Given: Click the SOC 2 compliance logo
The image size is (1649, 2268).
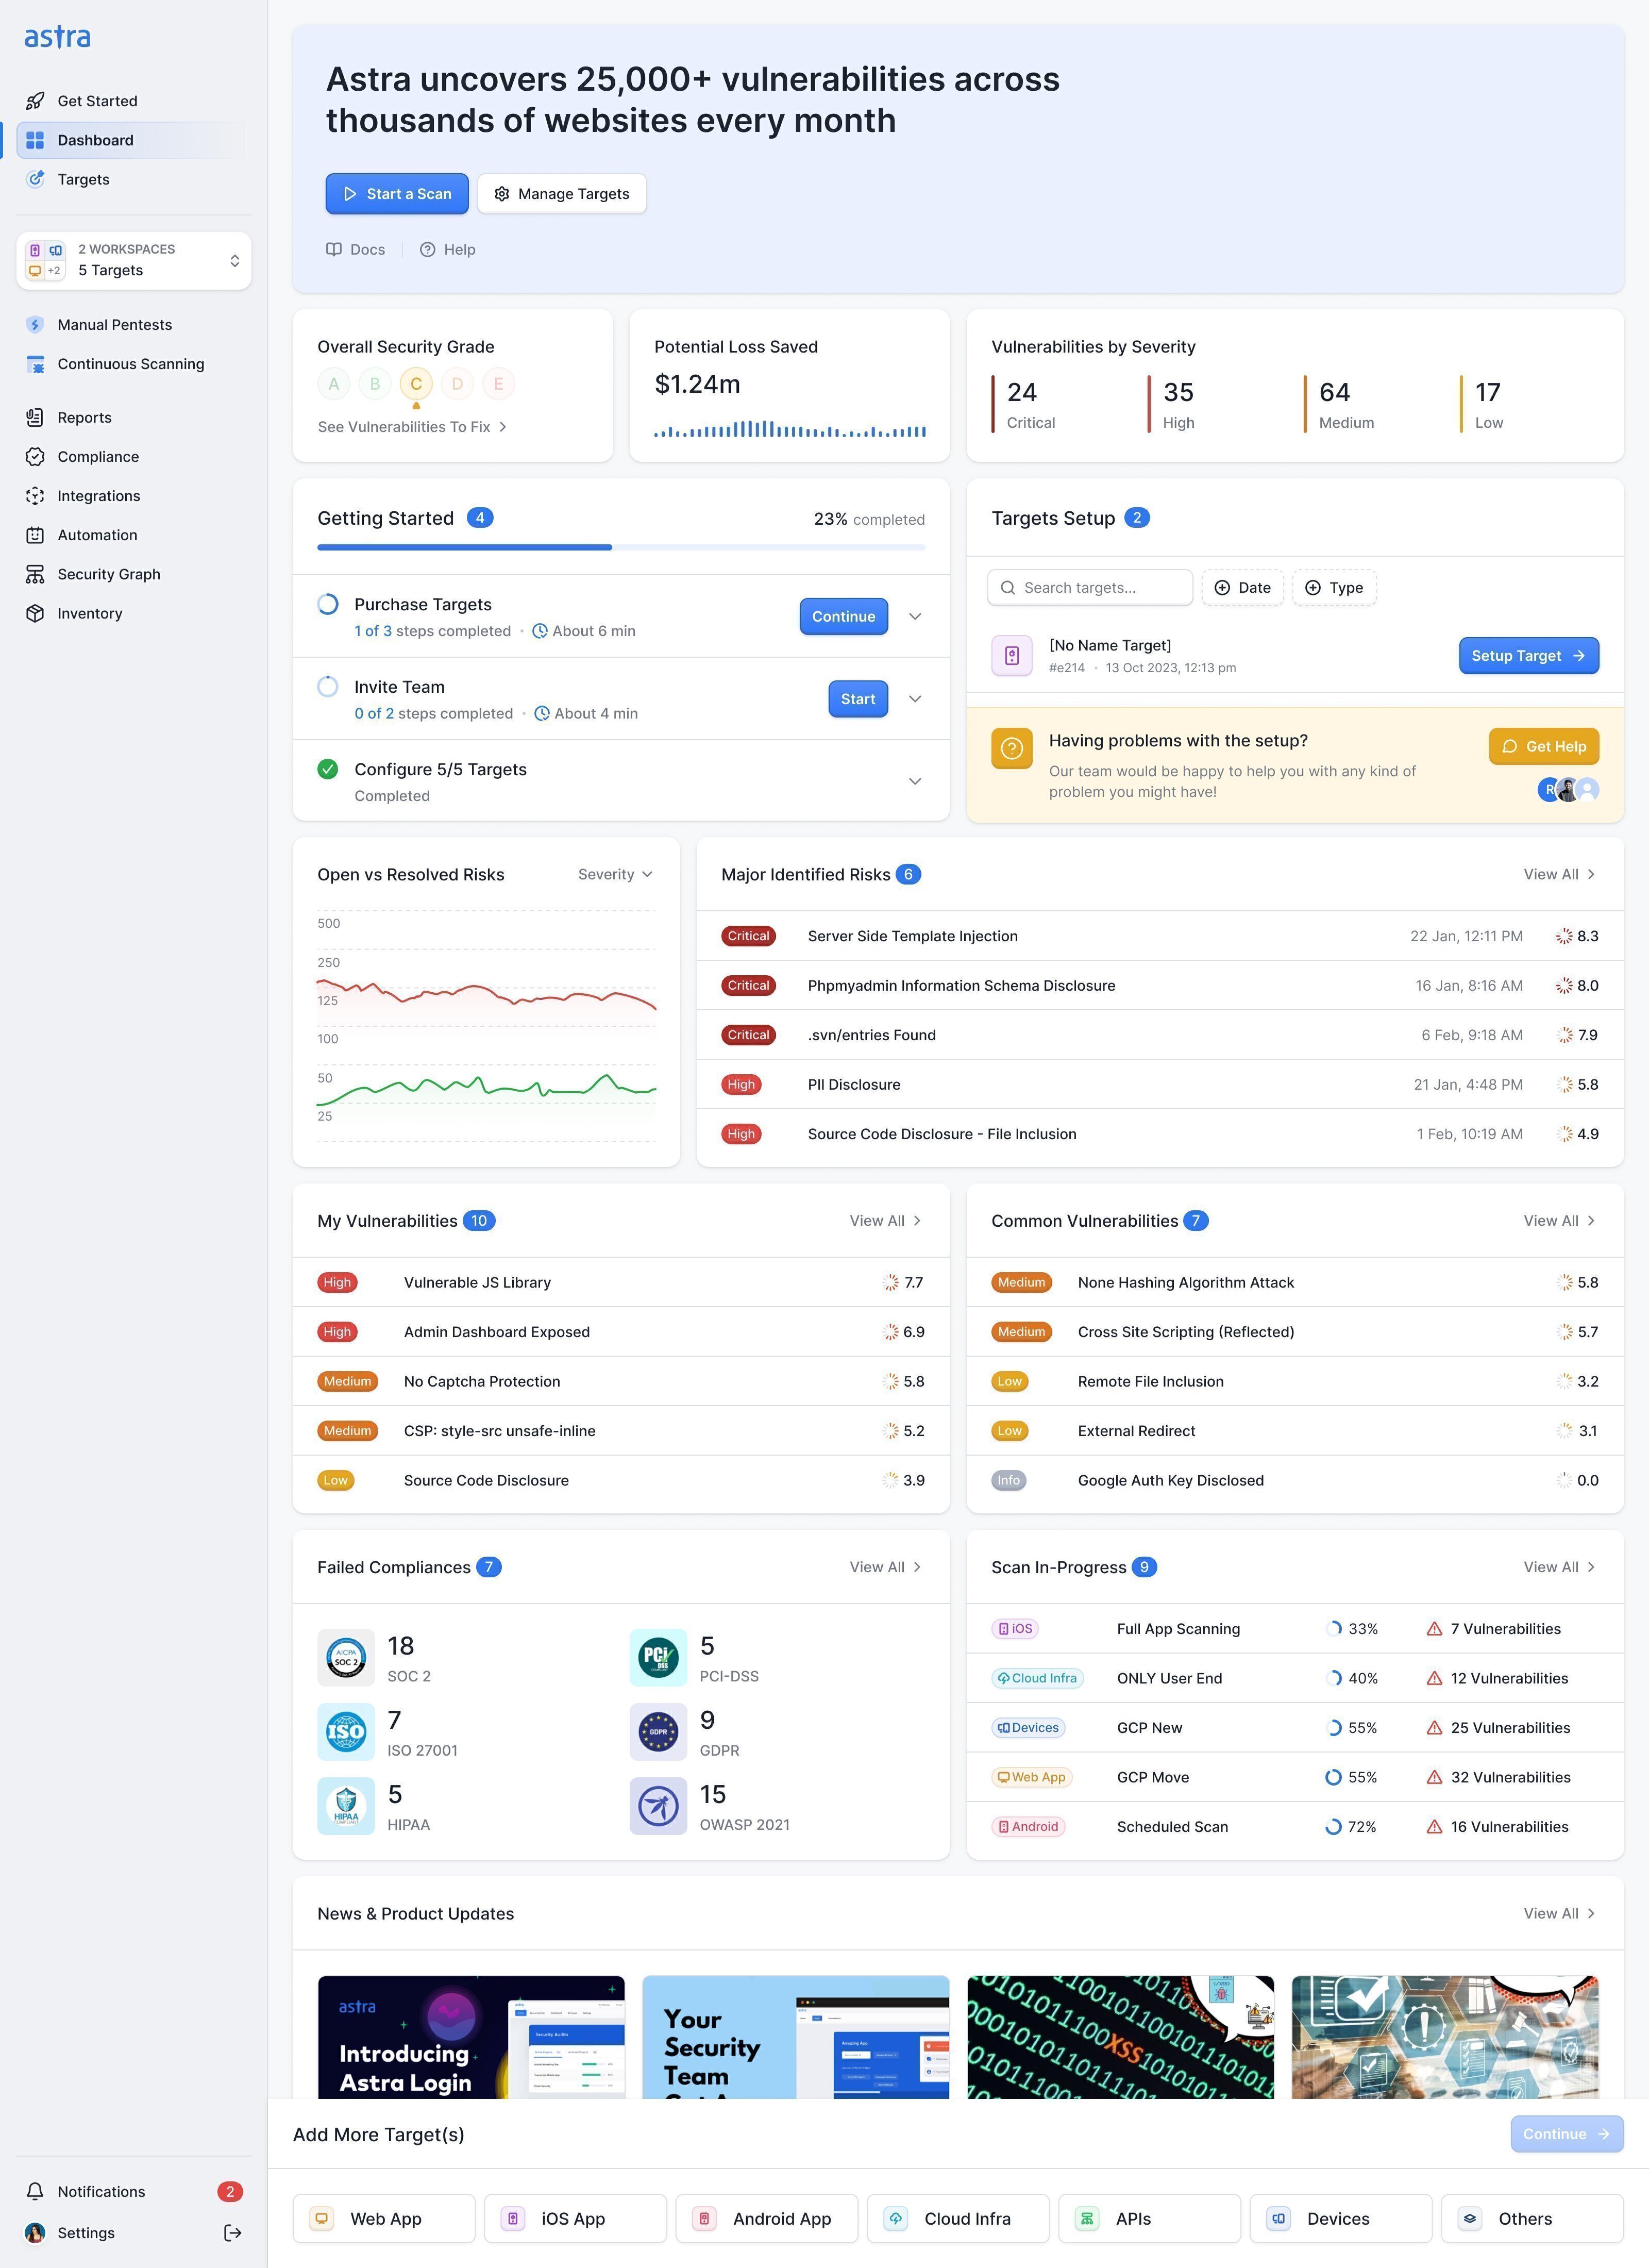Looking at the screenshot, I should tap(346, 1657).
